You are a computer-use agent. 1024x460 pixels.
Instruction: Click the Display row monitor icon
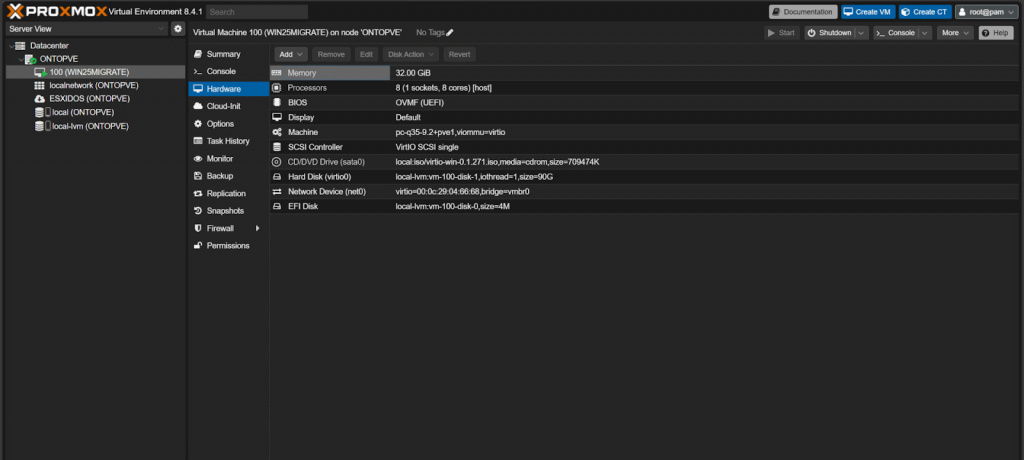(276, 118)
